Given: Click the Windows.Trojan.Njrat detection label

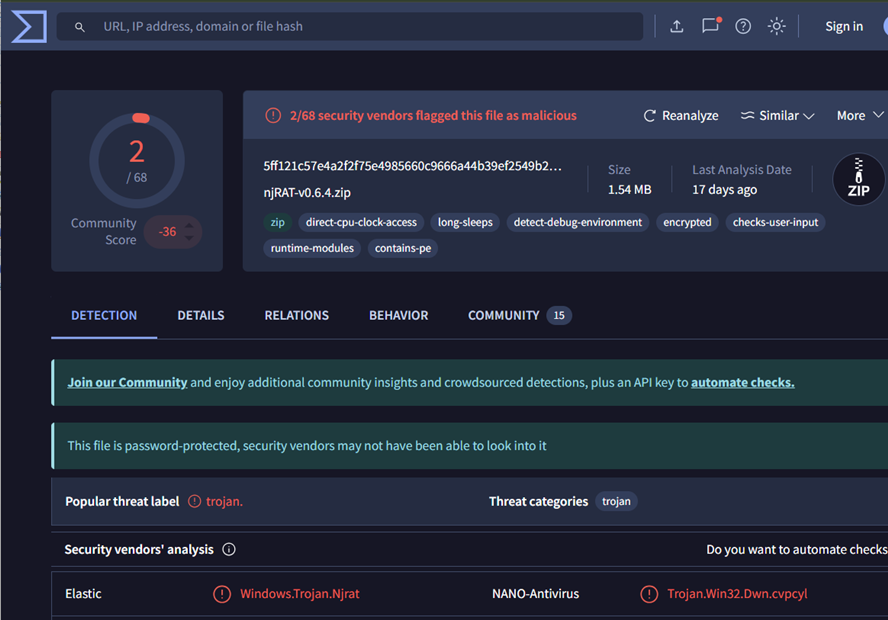Looking at the screenshot, I should 300,594.
